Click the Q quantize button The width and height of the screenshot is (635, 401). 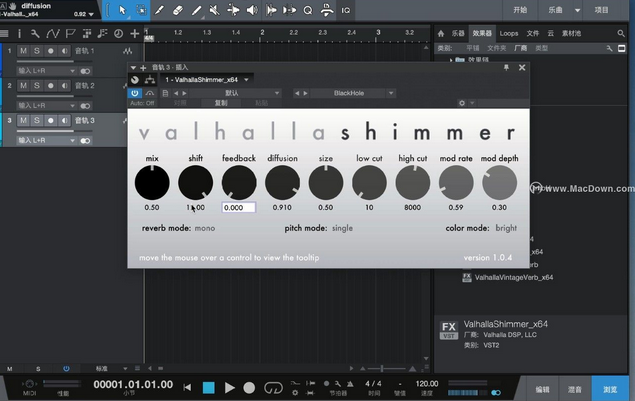tap(308, 10)
